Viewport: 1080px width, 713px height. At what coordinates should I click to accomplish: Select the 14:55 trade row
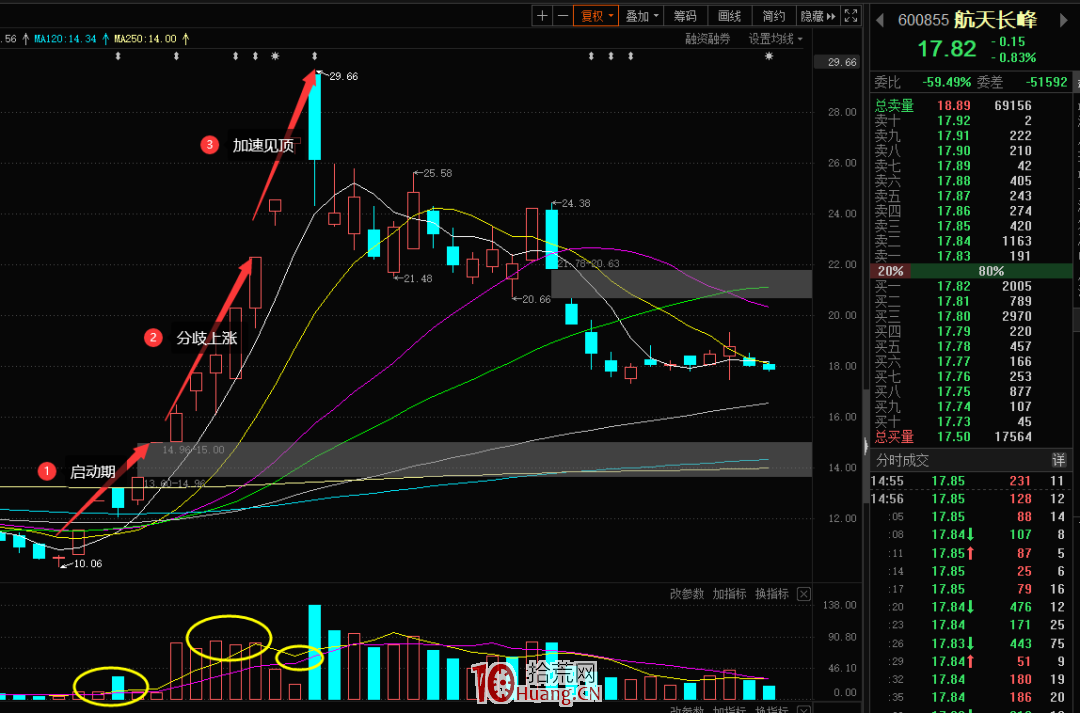[x=970, y=481]
